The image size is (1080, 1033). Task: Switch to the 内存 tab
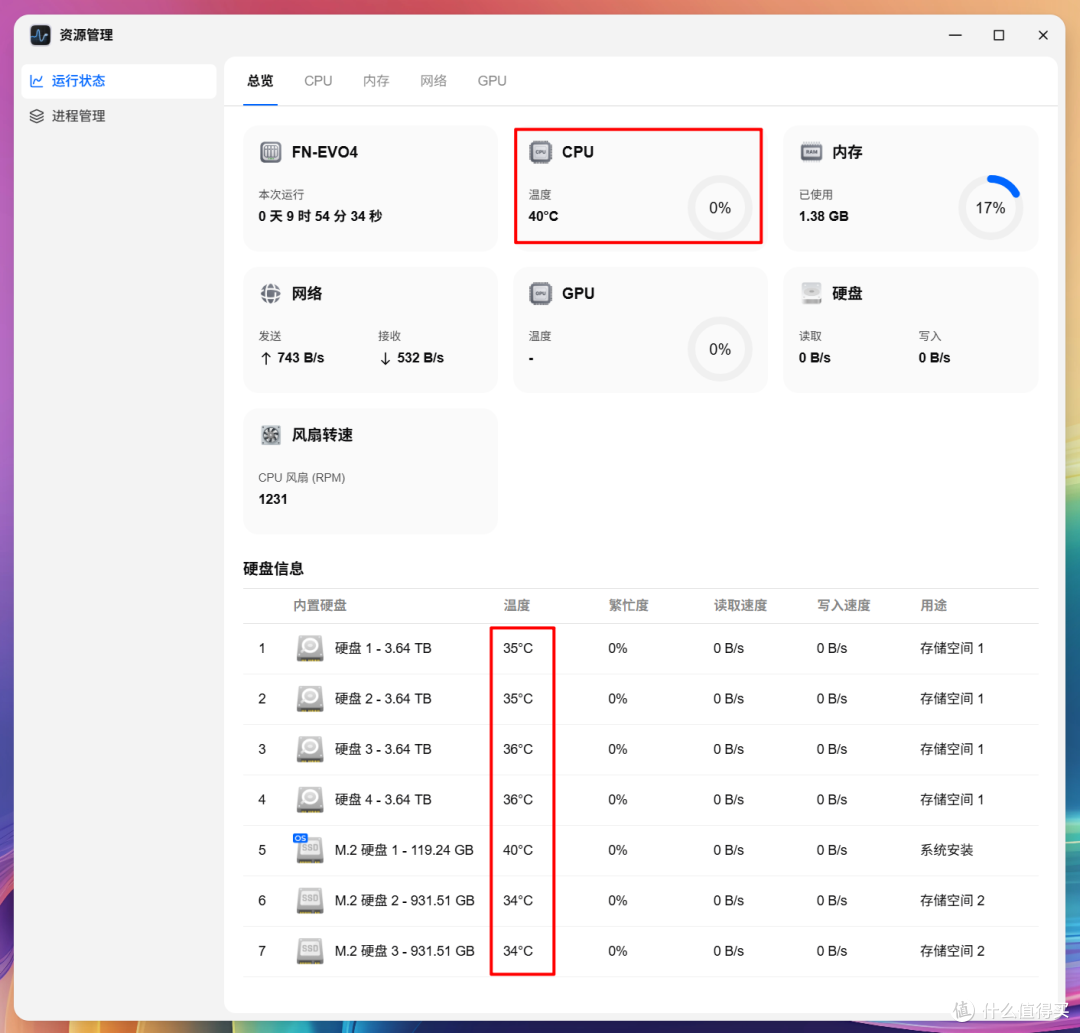(x=376, y=81)
